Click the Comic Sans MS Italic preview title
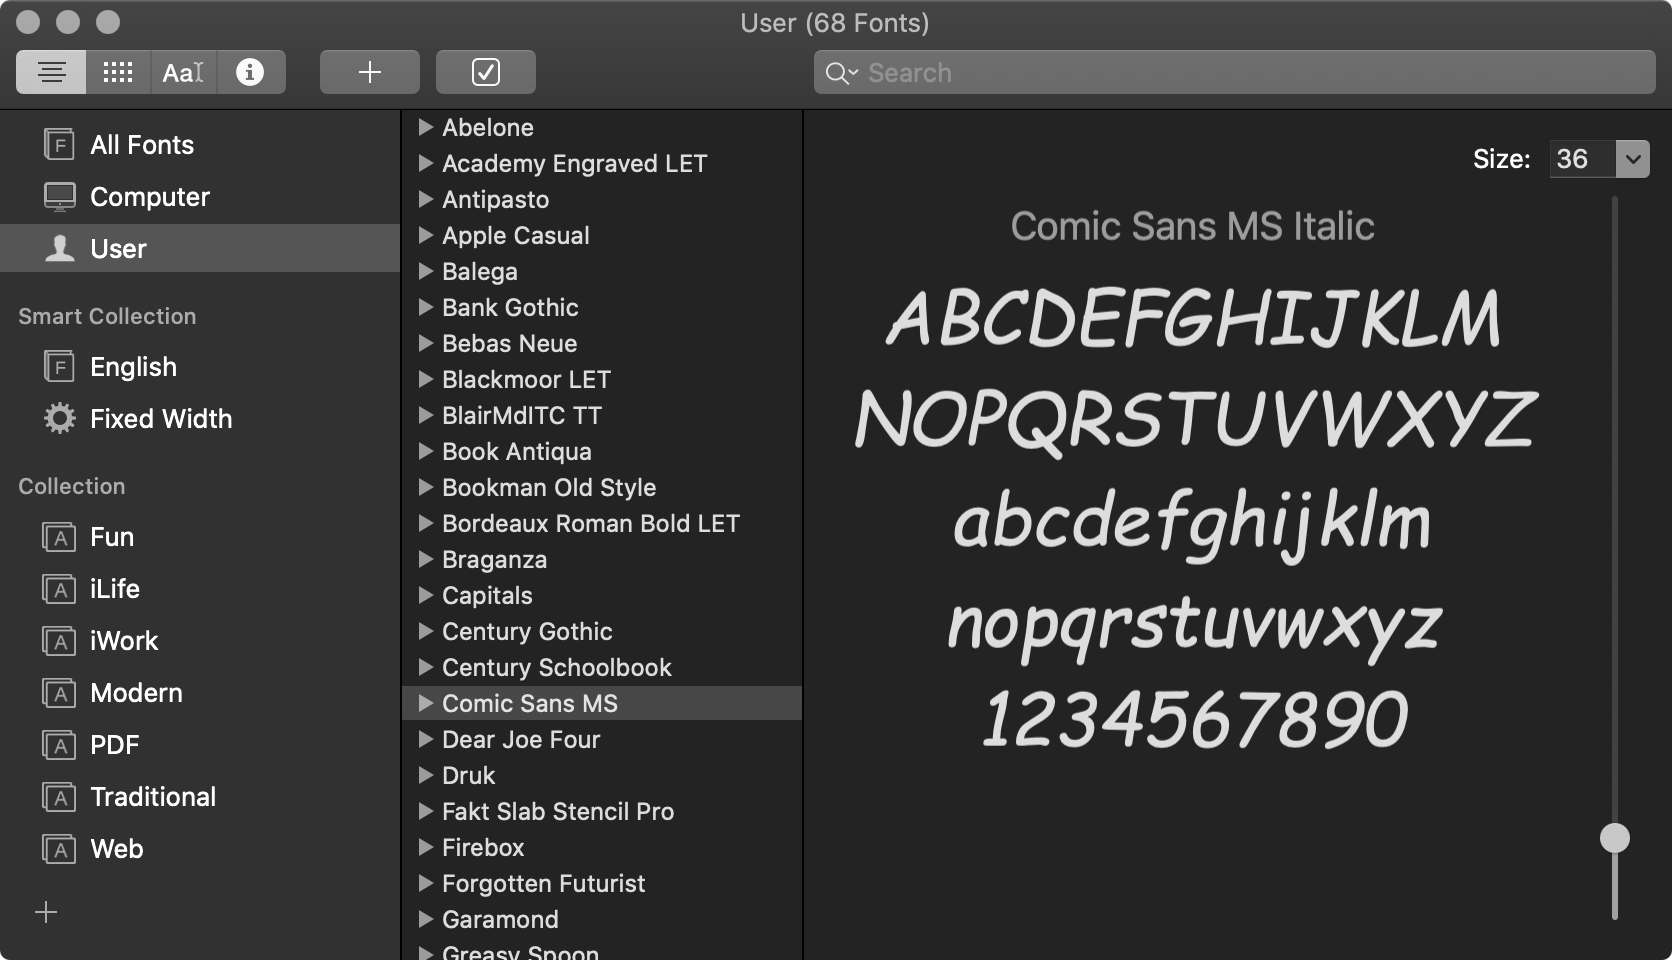The width and height of the screenshot is (1672, 960). tap(1192, 227)
